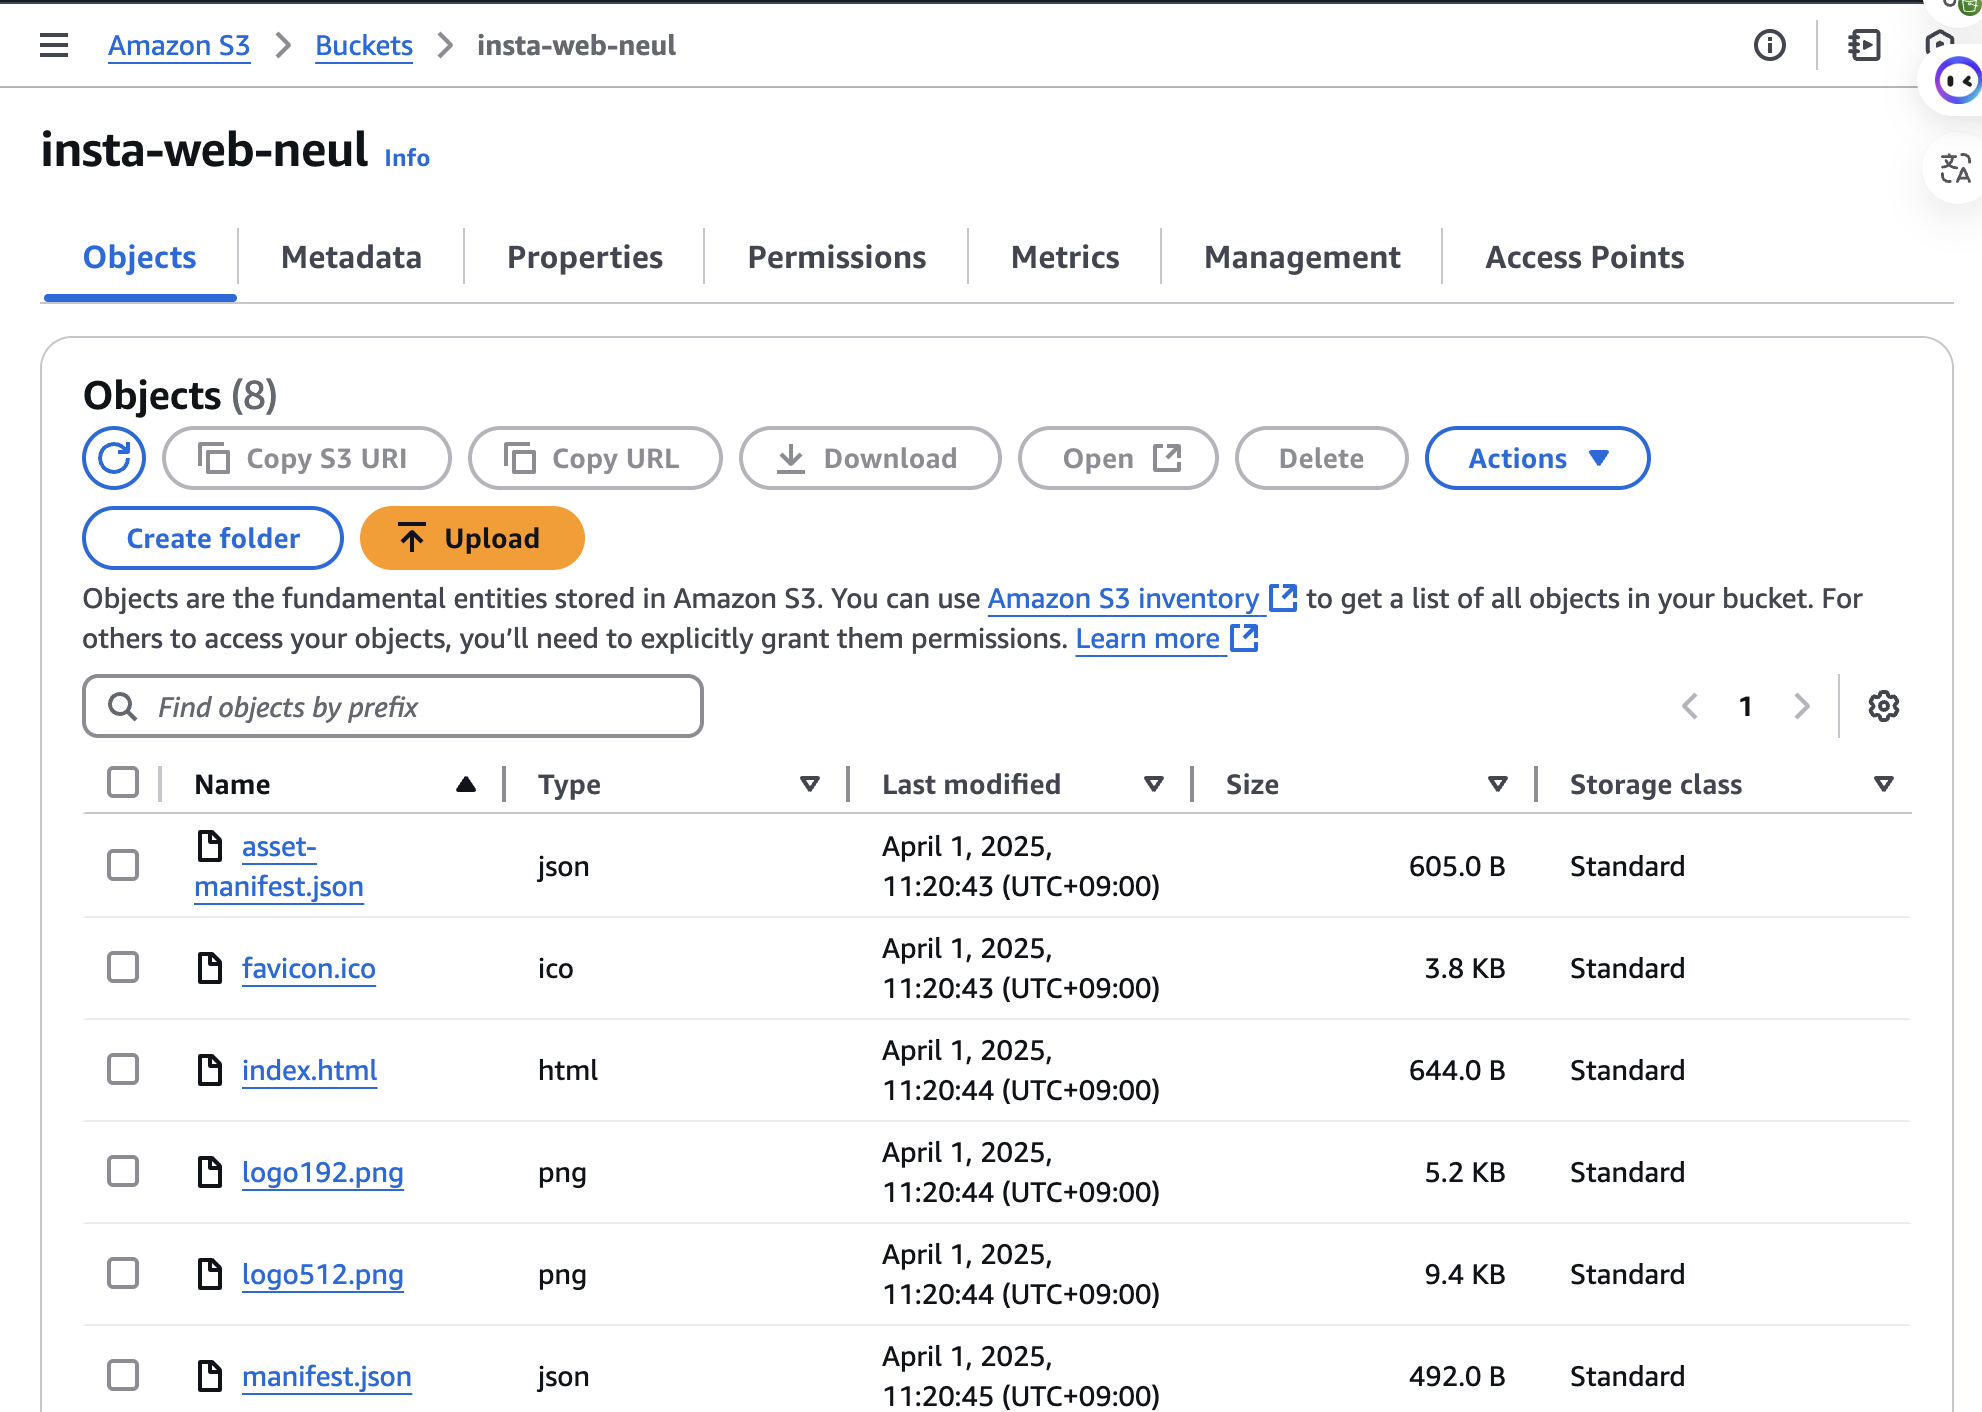Toggle the select-all objects checkbox
This screenshot has height=1412, width=1982.
pos(123,782)
